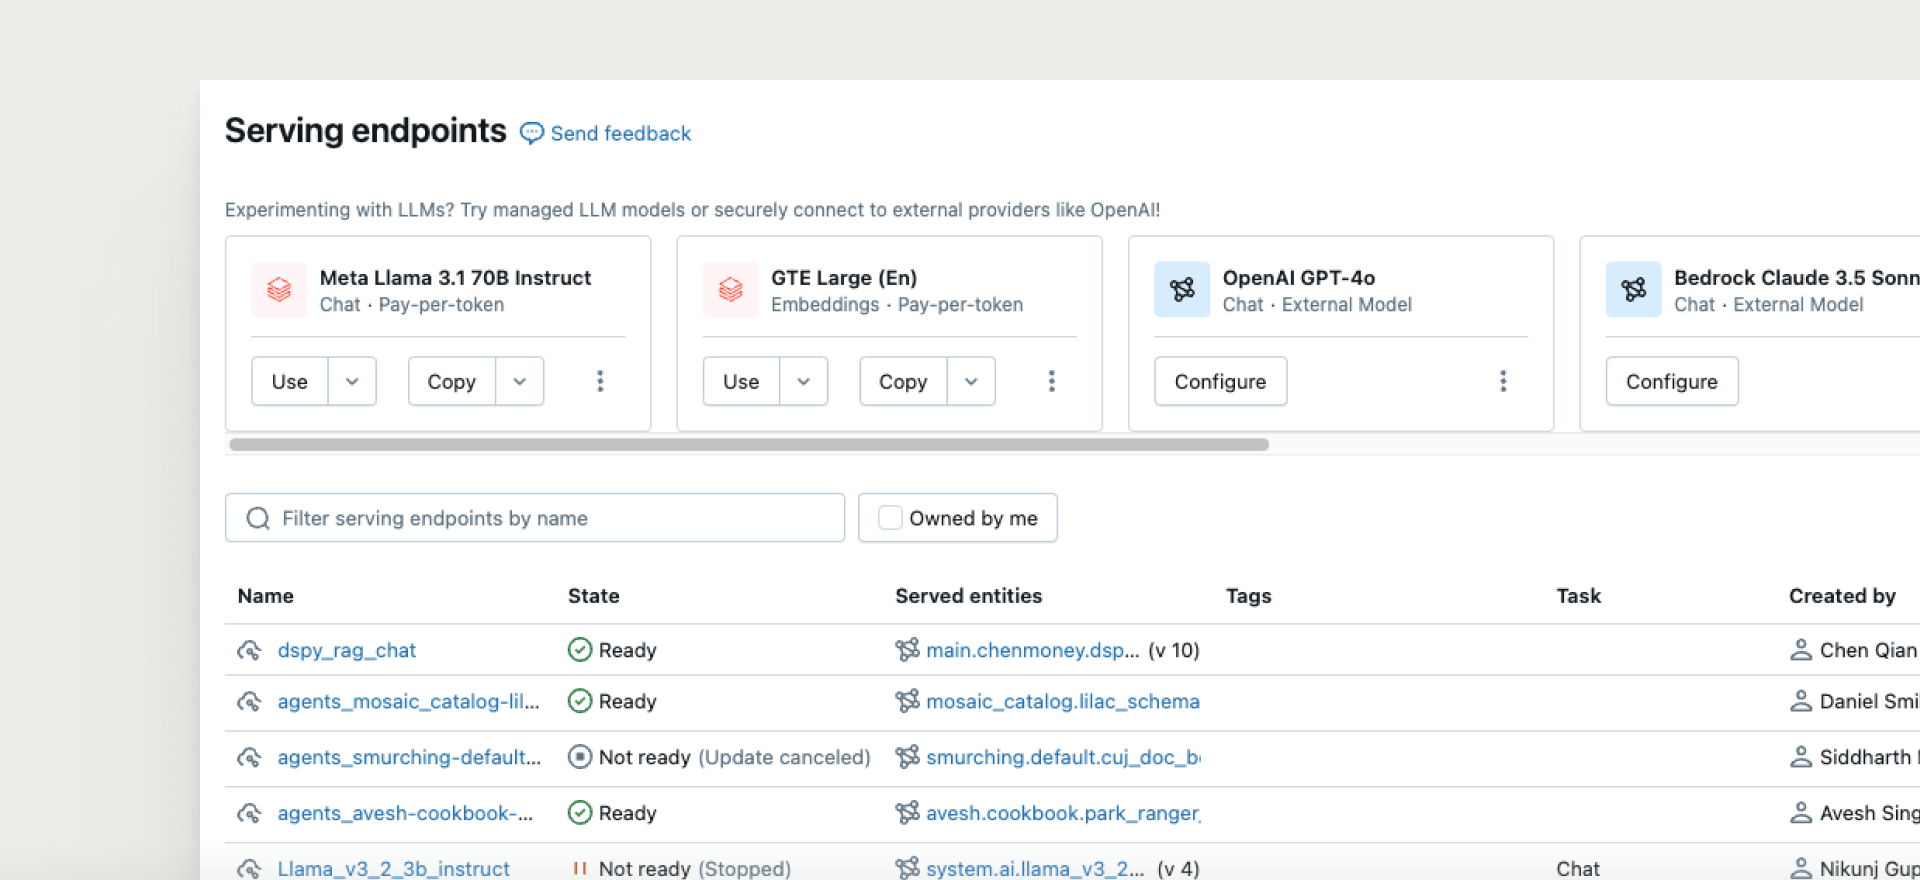Configure the OpenAI GPT-4o endpoint
This screenshot has height=880, width=1920.
(1220, 381)
